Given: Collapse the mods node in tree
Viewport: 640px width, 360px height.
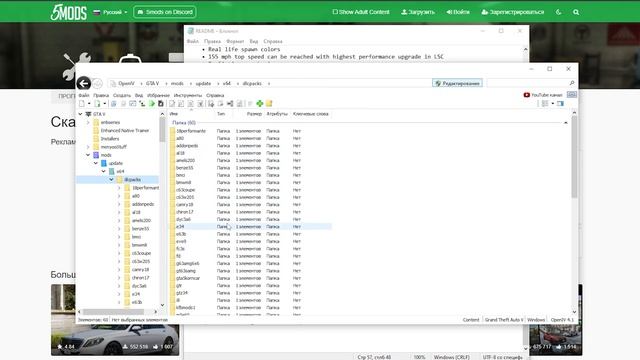Looking at the screenshot, I should coord(88,155).
